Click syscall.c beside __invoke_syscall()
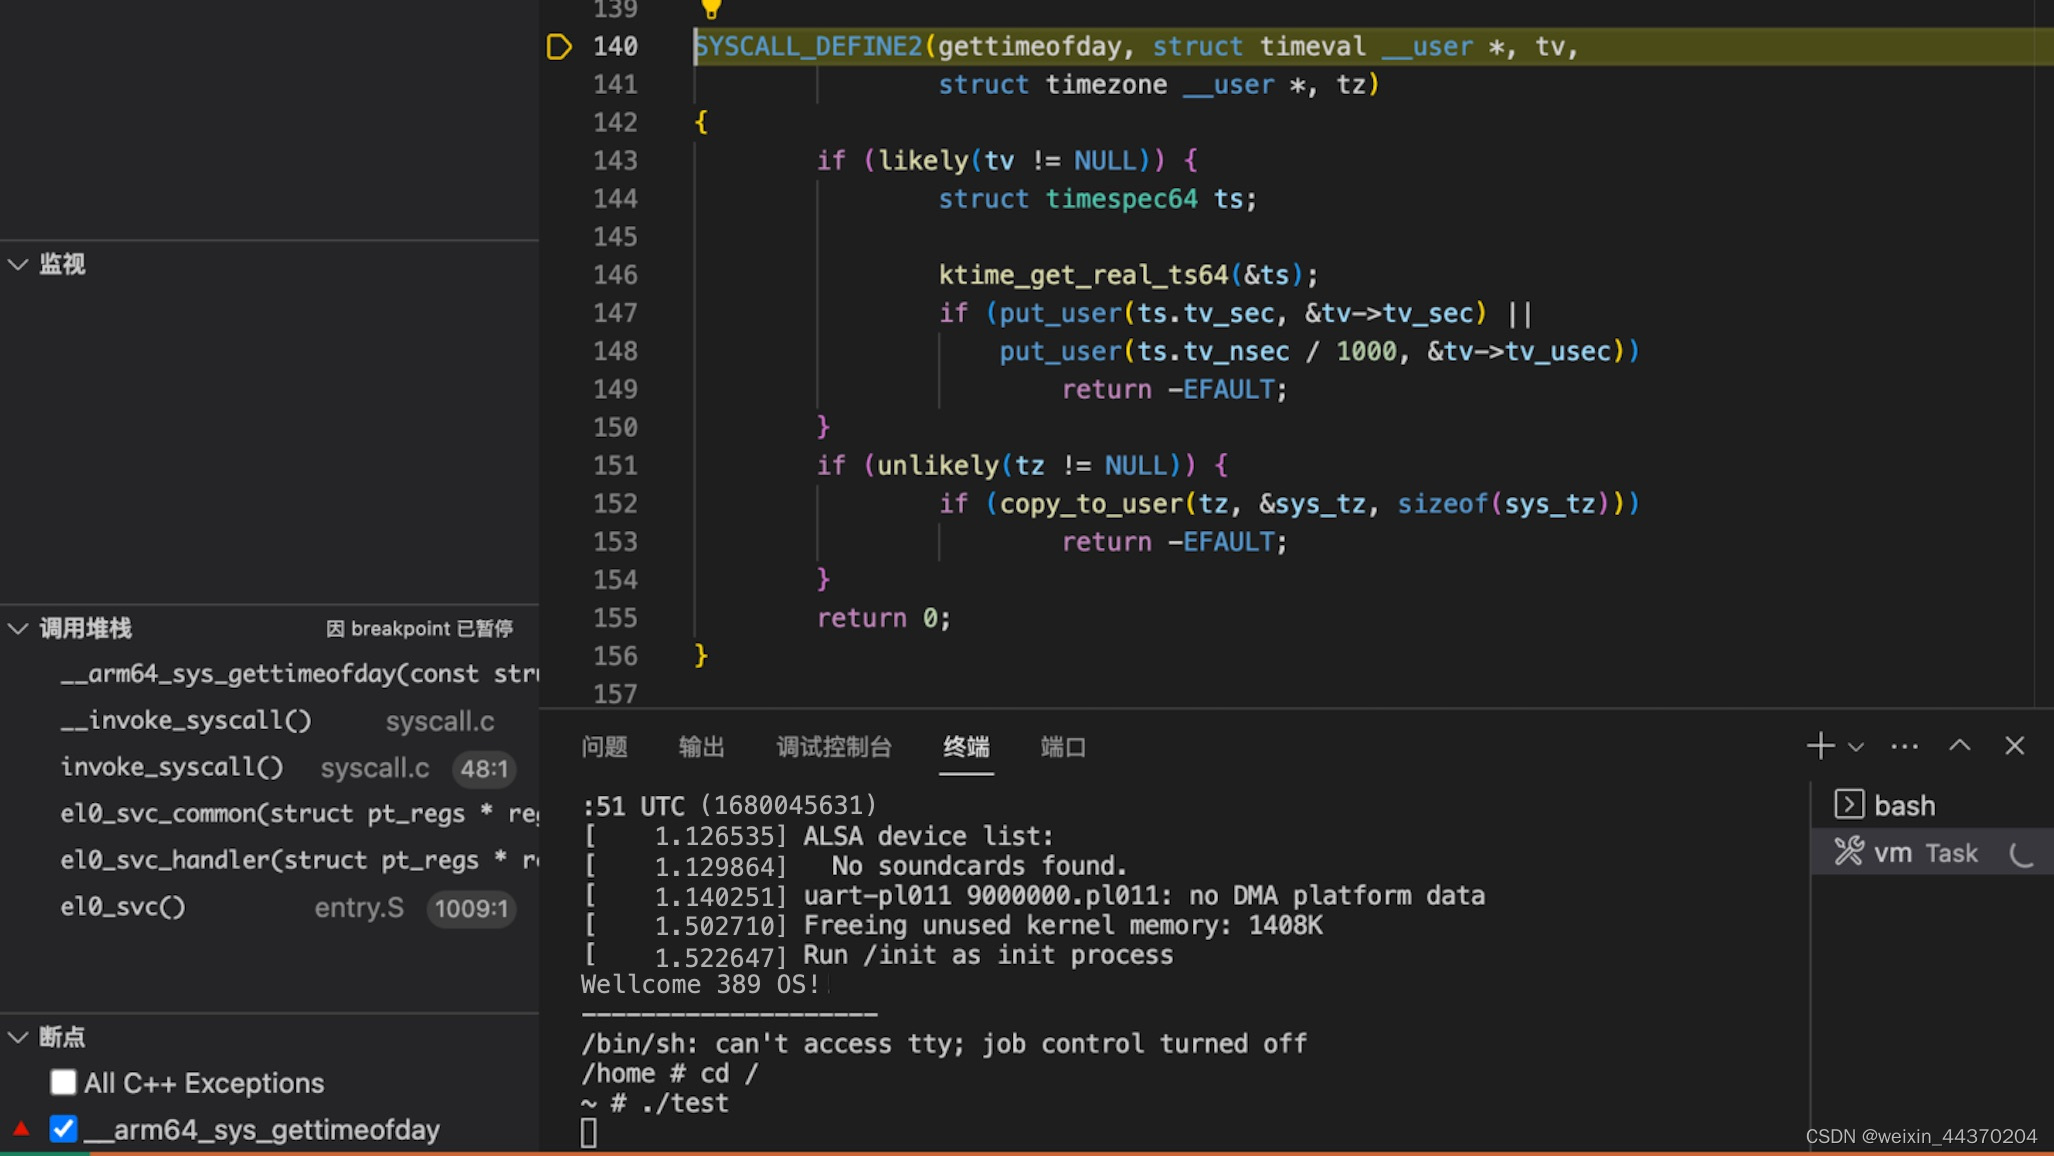The height and width of the screenshot is (1156, 2054). pyautogui.click(x=440, y=721)
